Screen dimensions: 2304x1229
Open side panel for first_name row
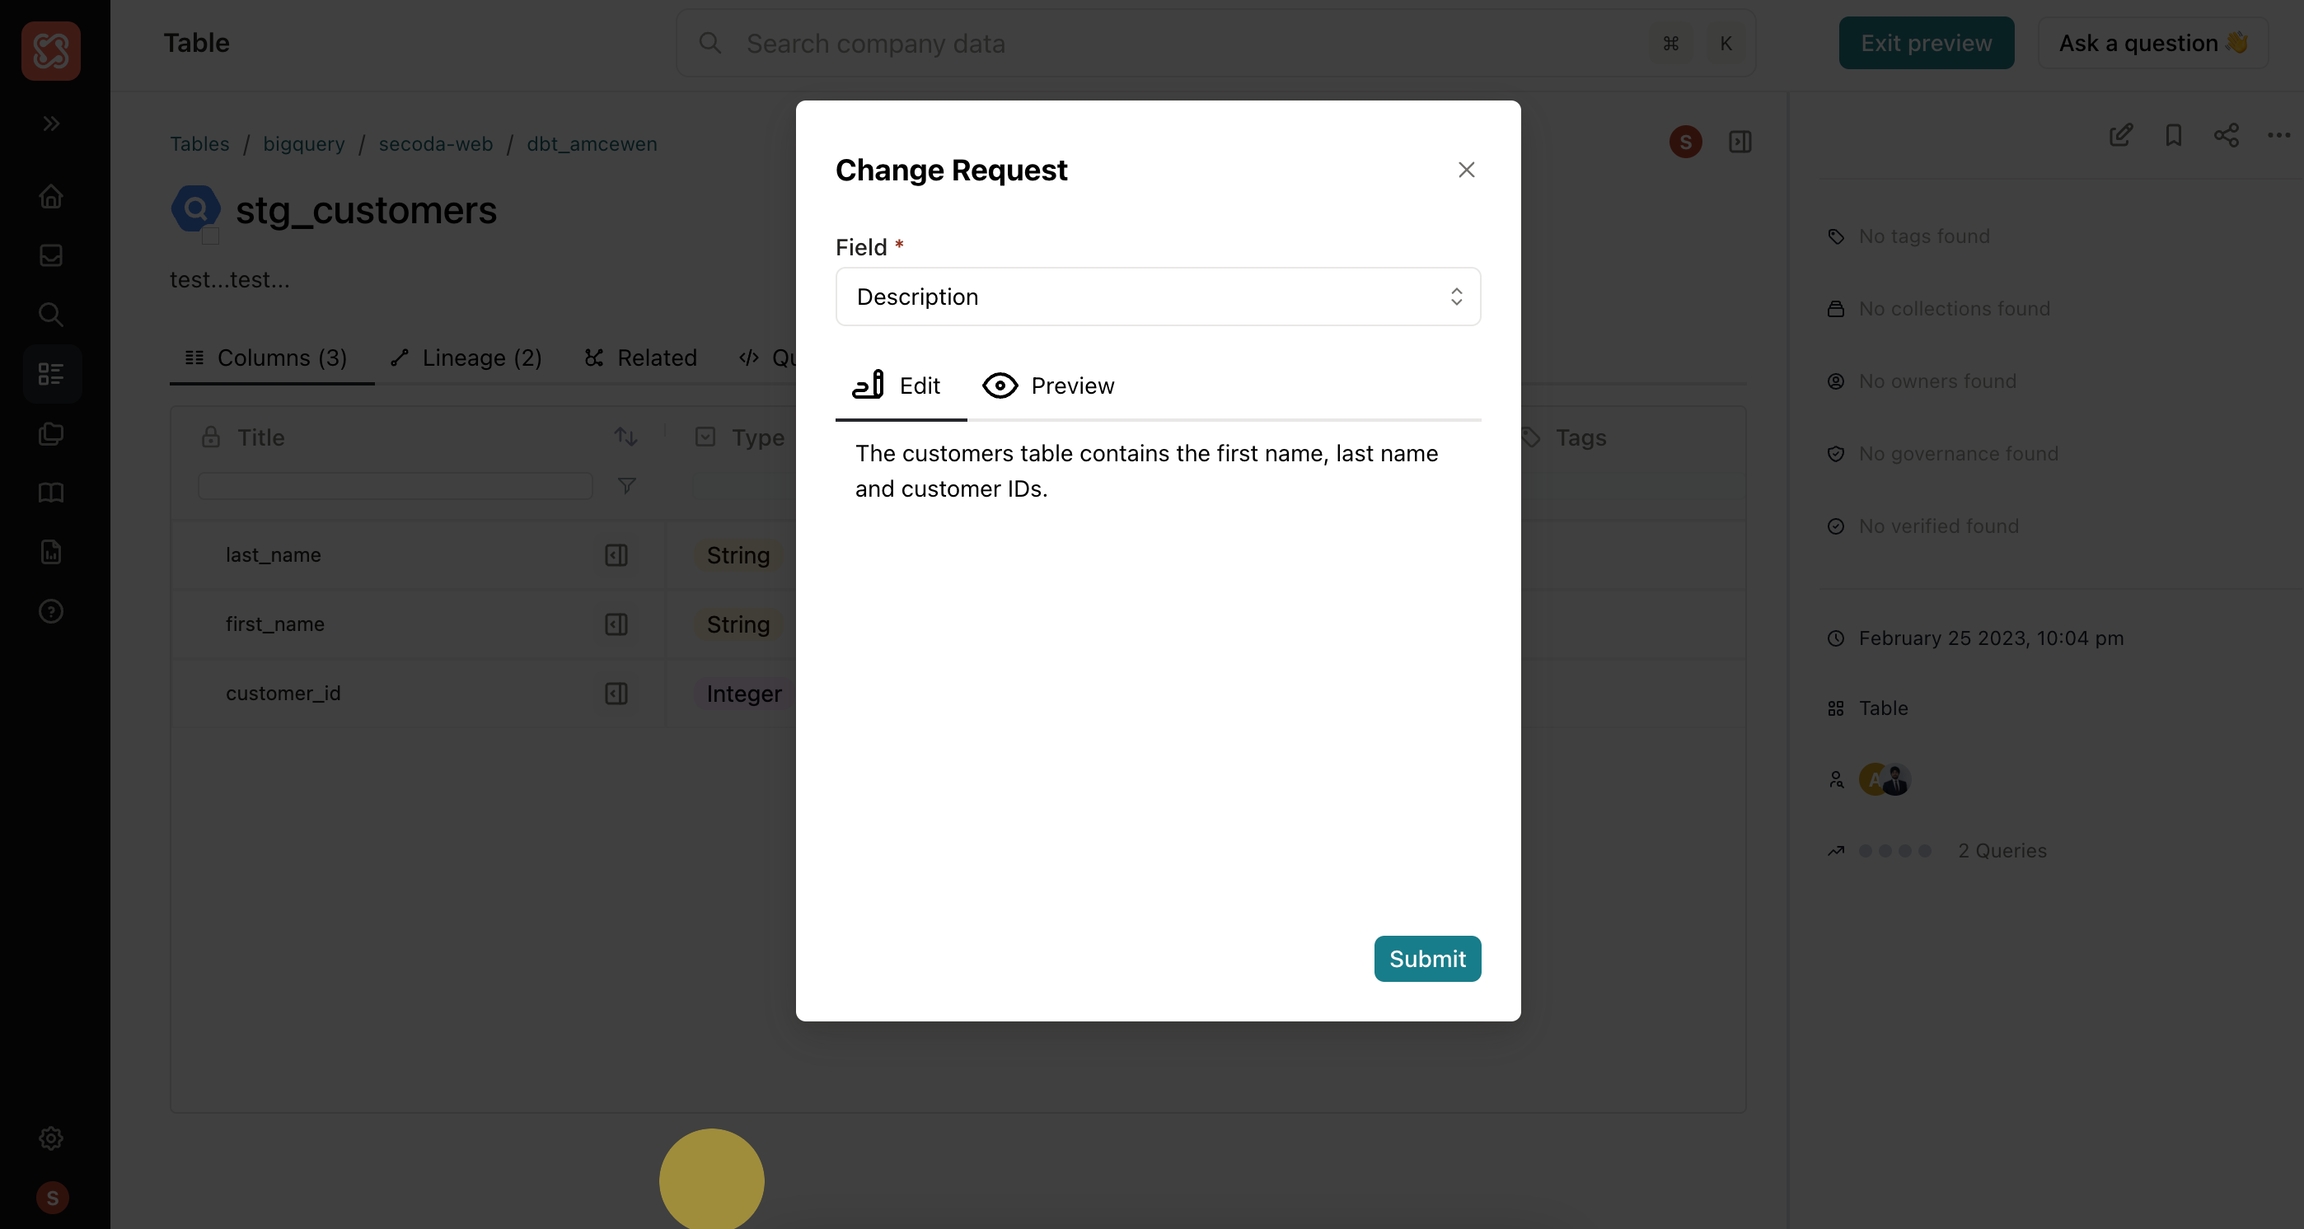pos(616,624)
